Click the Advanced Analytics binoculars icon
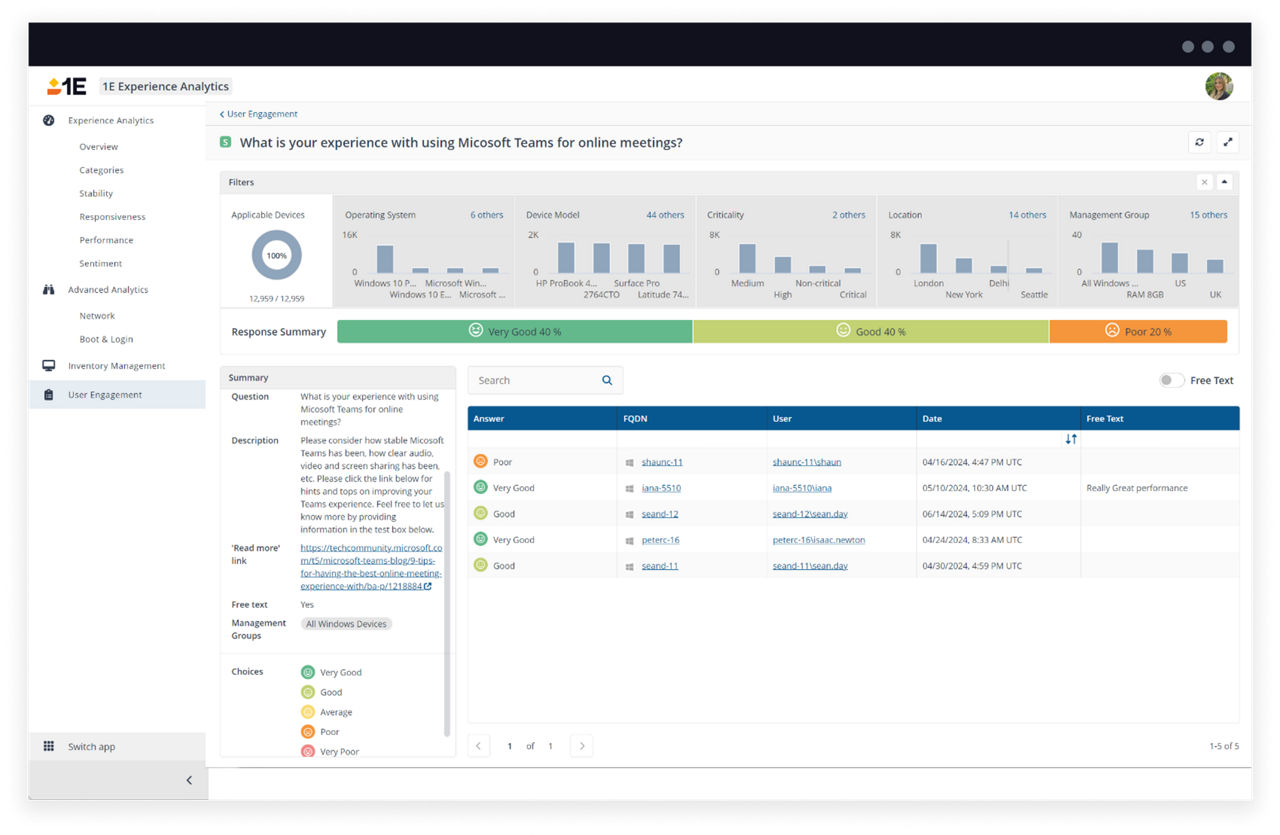 click(49, 290)
